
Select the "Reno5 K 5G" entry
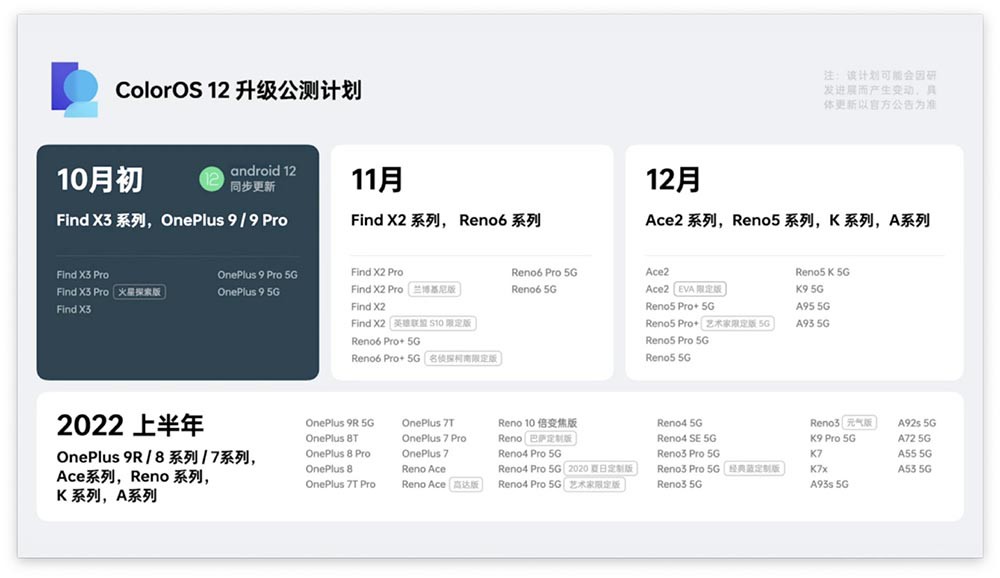[x=822, y=272]
